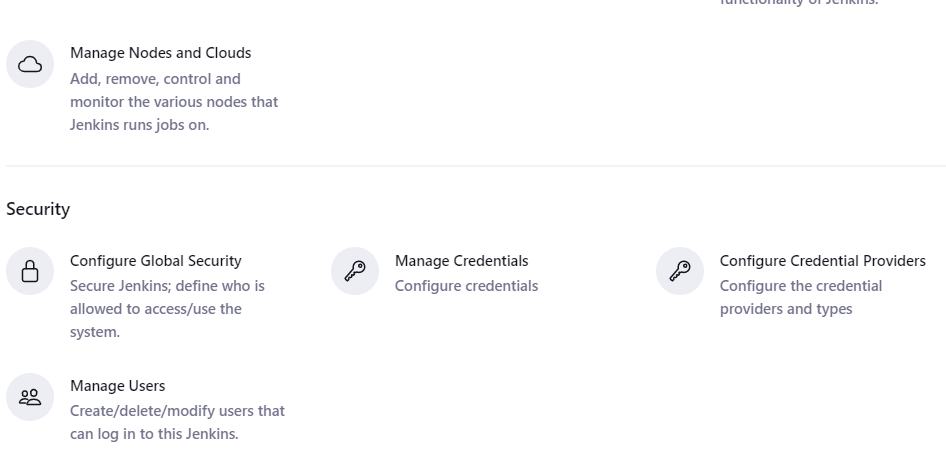Click the 'providers and types' text line
Image resolution: width=946 pixels, height=473 pixels.
[x=785, y=309]
